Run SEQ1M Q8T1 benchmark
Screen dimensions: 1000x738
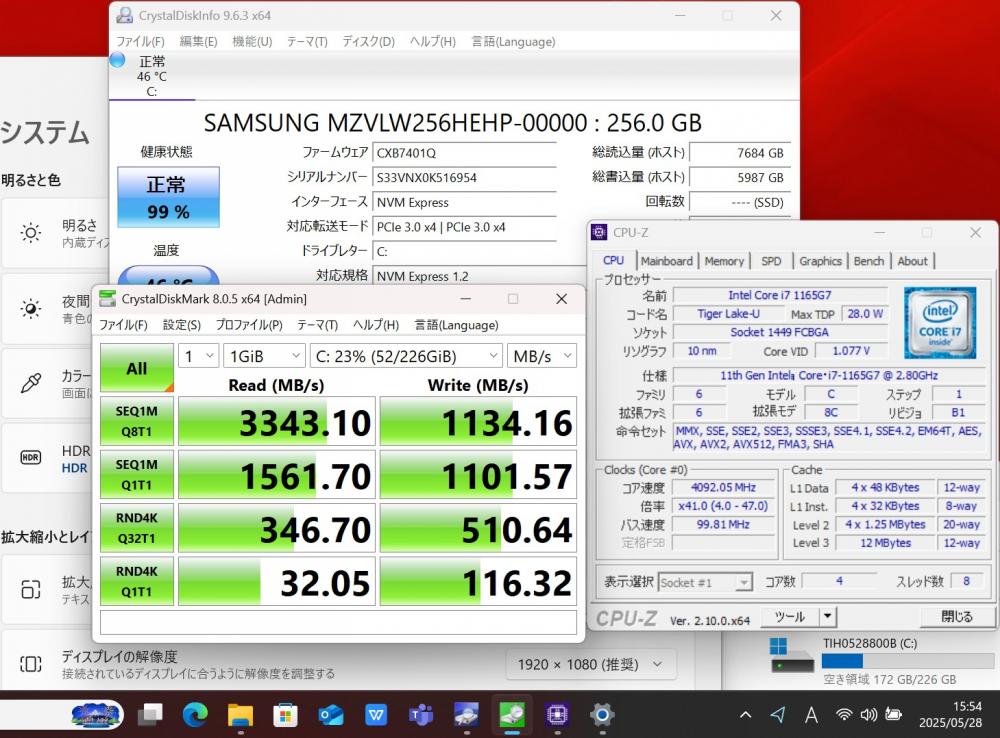136,421
